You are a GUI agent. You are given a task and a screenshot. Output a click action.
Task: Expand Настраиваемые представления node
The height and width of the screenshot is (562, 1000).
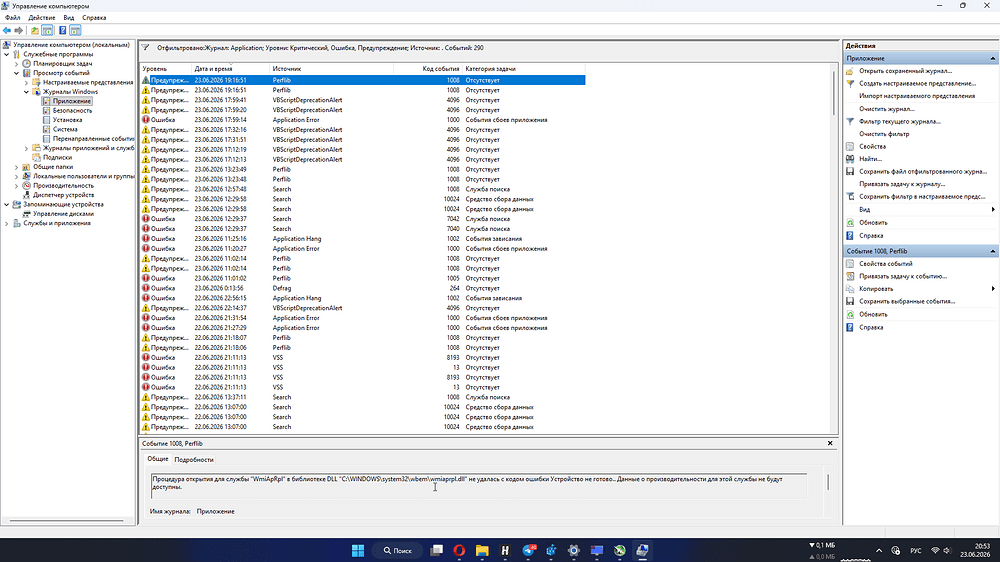pyautogui.click(x=27, y=82)
